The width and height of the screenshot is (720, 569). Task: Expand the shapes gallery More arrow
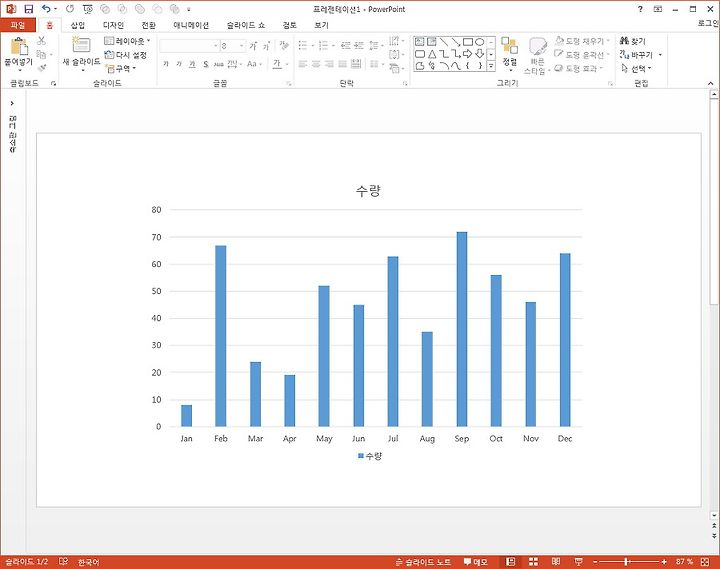pos(491,67)
